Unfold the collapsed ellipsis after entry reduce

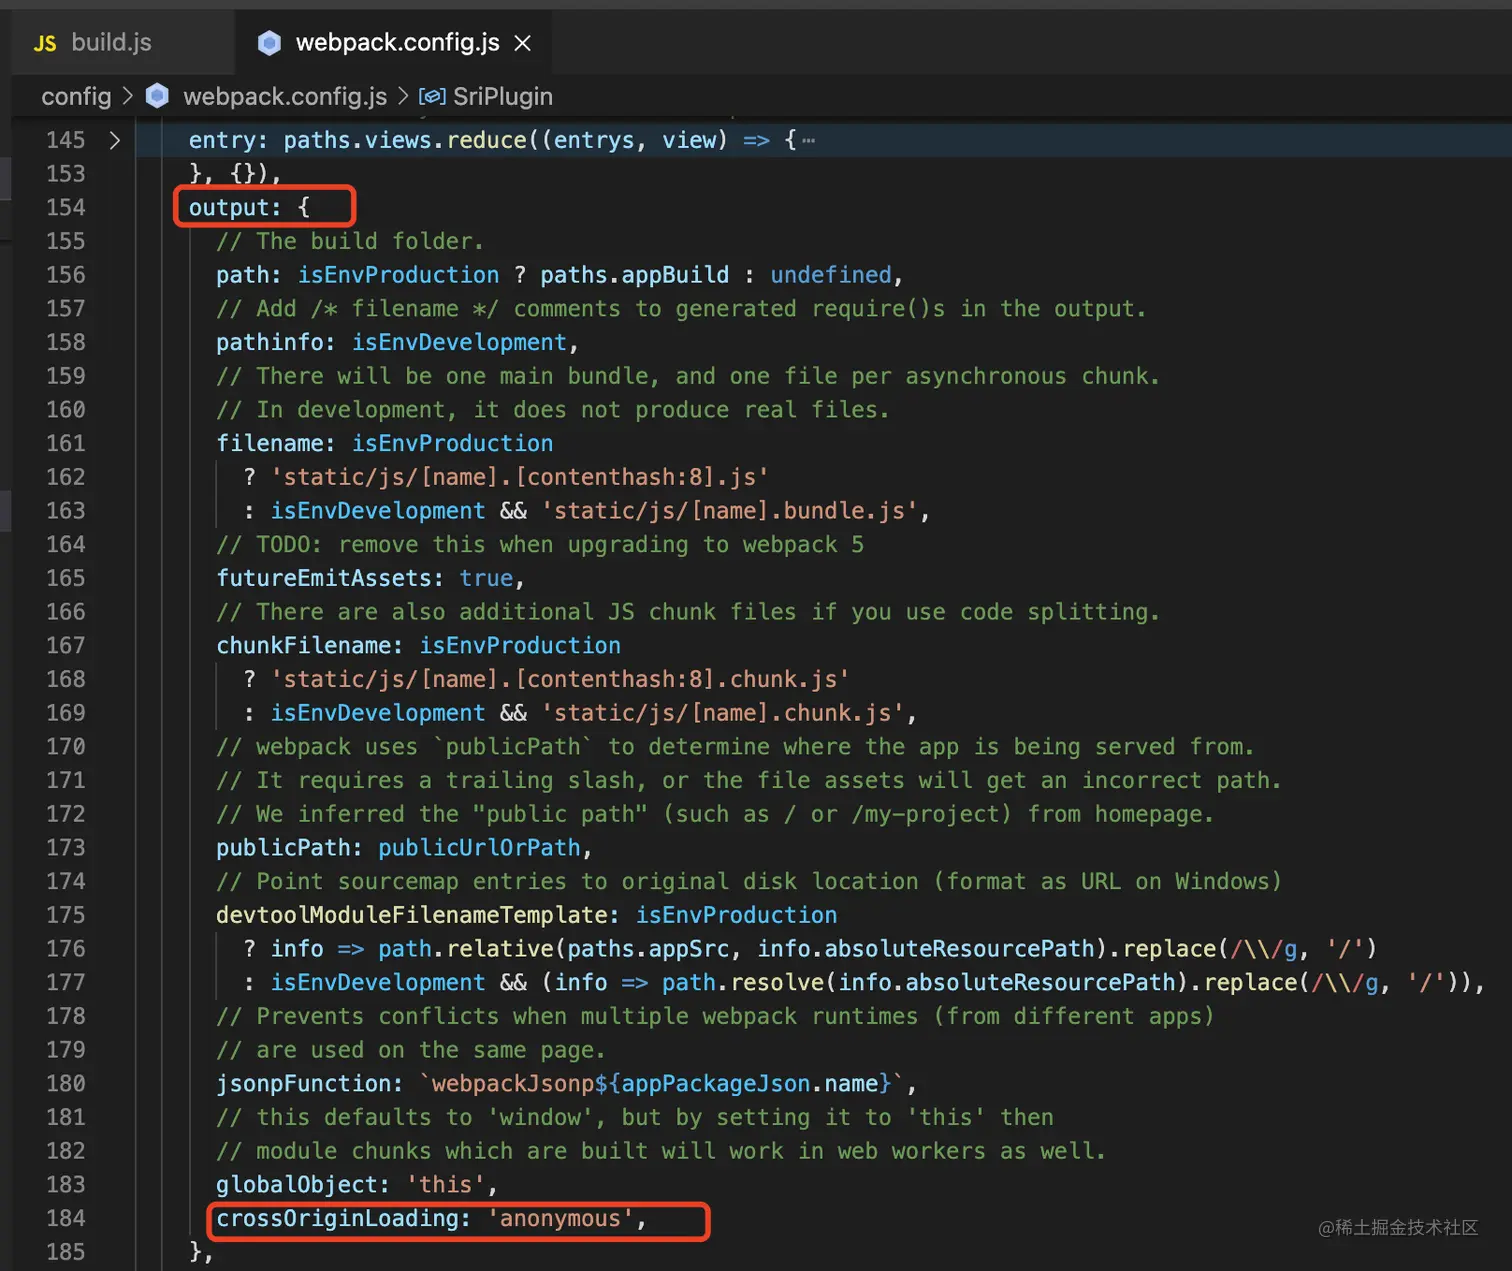pyautogui.click(x=808, y=140)
